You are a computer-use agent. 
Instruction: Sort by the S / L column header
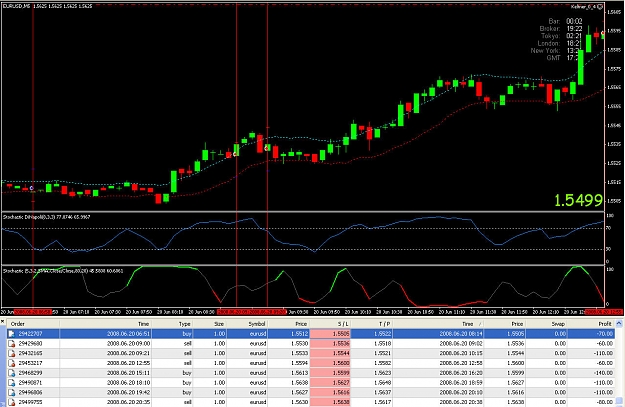330,324
